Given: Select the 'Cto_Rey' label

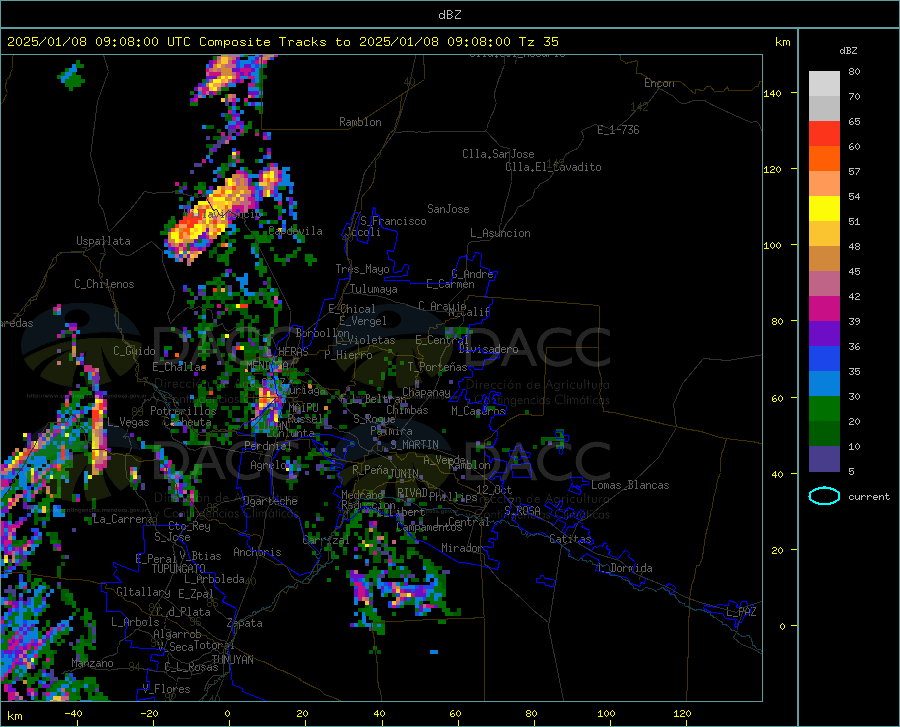Looking at the screenshot, I should [189, 526].
